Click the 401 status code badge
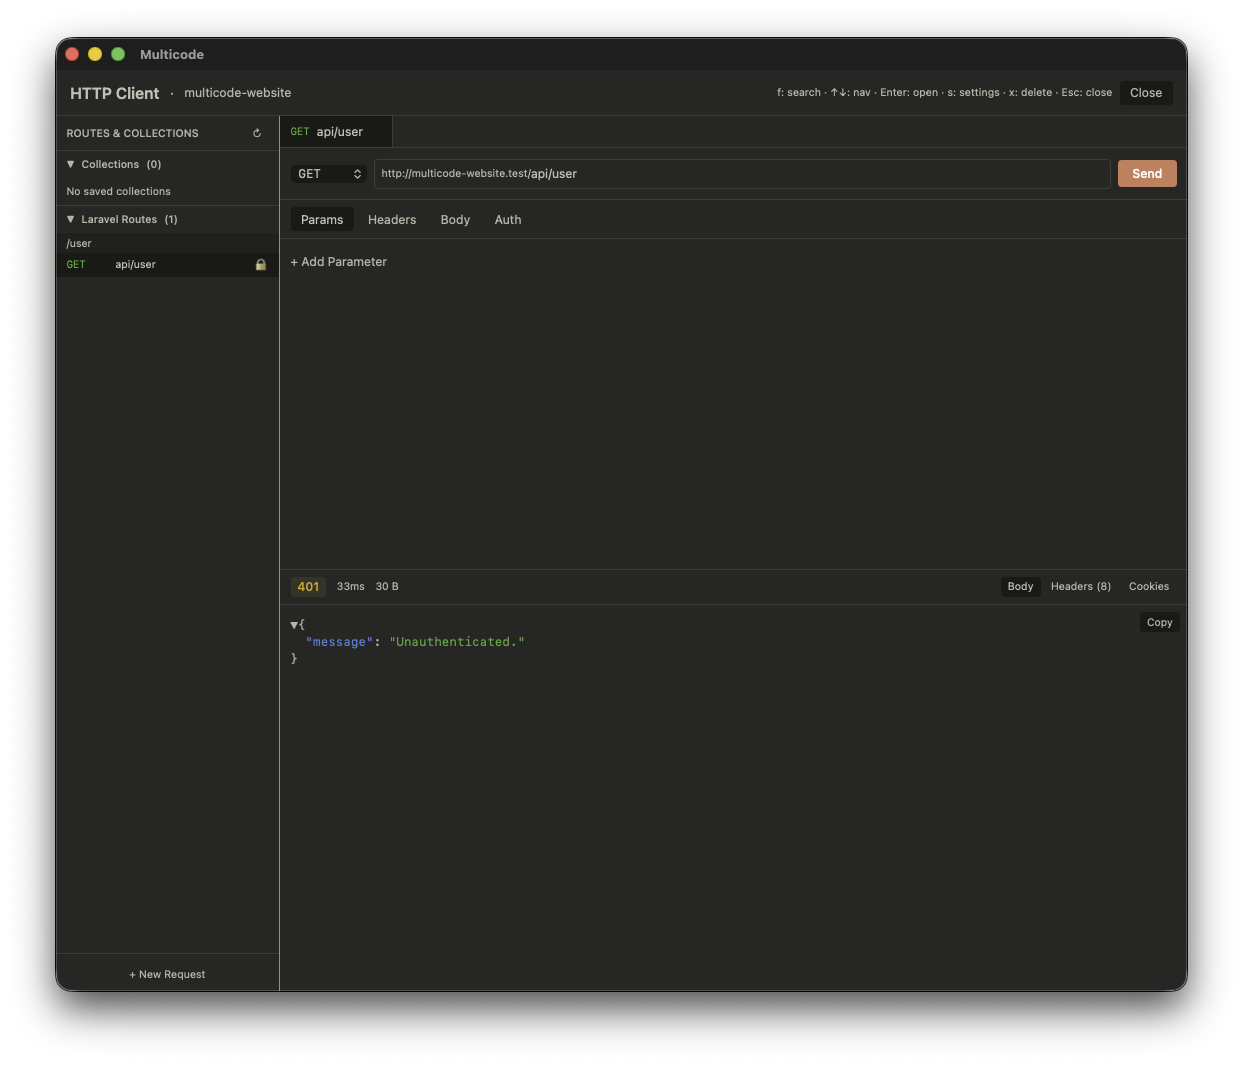1243x1065 pixels. (x=308, y=587)
